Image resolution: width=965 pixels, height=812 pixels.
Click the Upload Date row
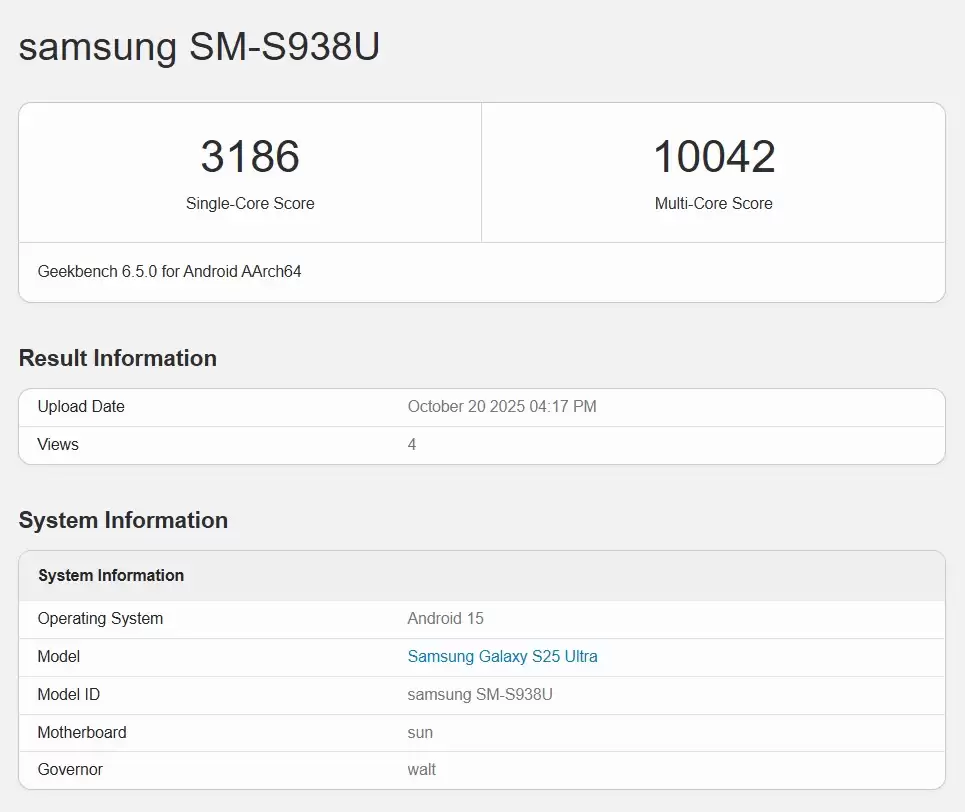point(81,407)
